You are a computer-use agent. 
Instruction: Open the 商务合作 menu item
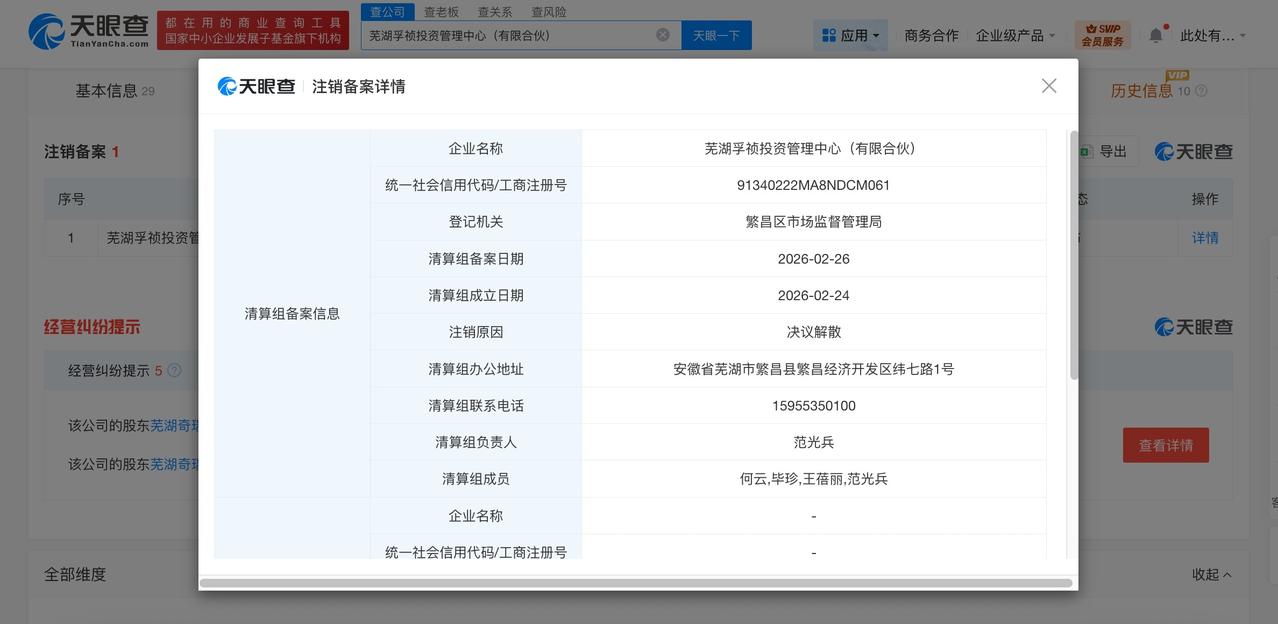931,33
